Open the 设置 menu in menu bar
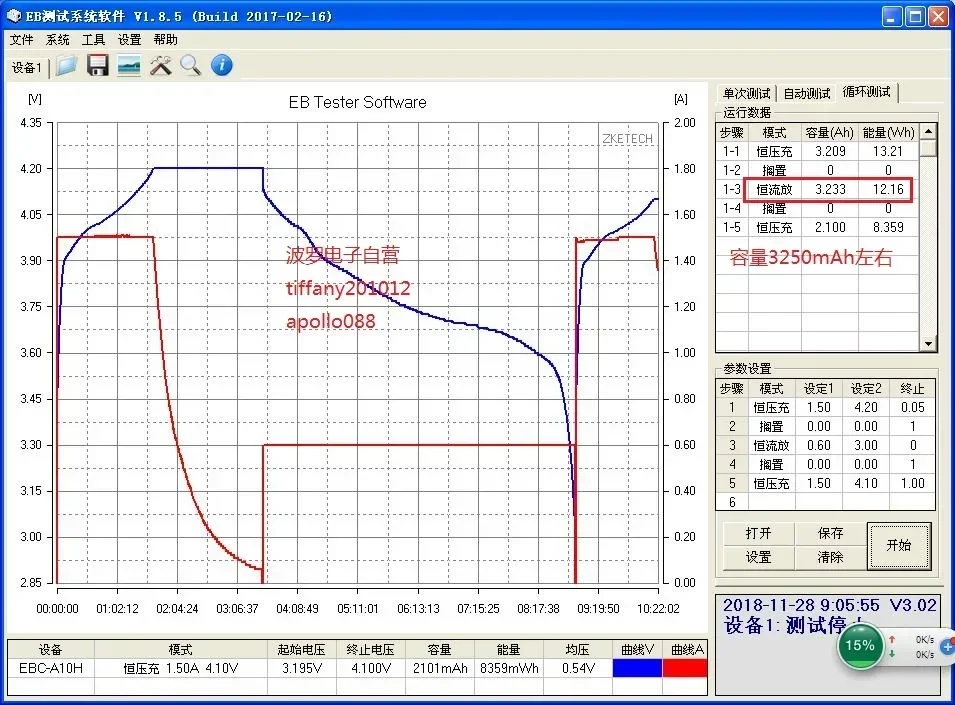Screen dimensions: 955x705 (x=129, y=40)
